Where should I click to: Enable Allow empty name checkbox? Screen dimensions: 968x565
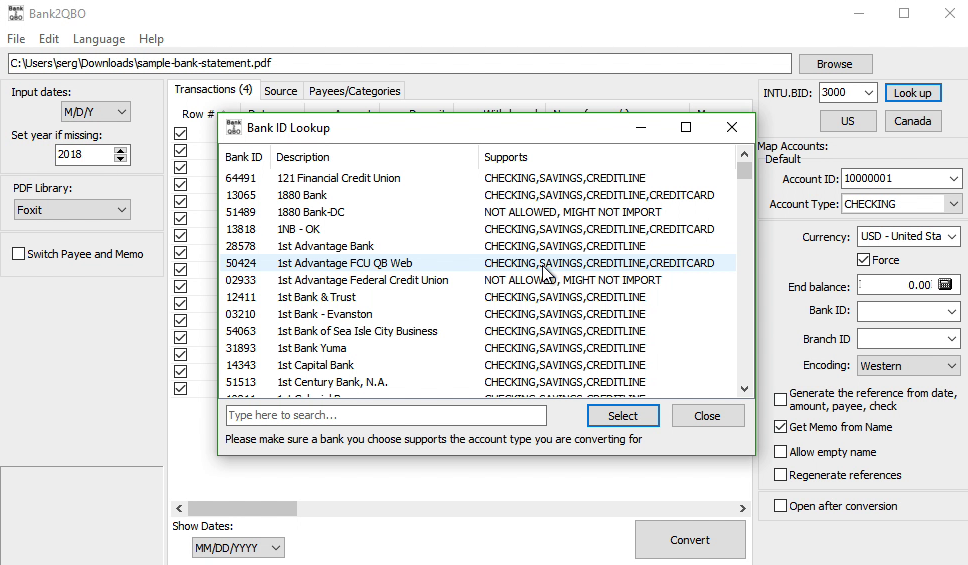click(x=780, y=452)
